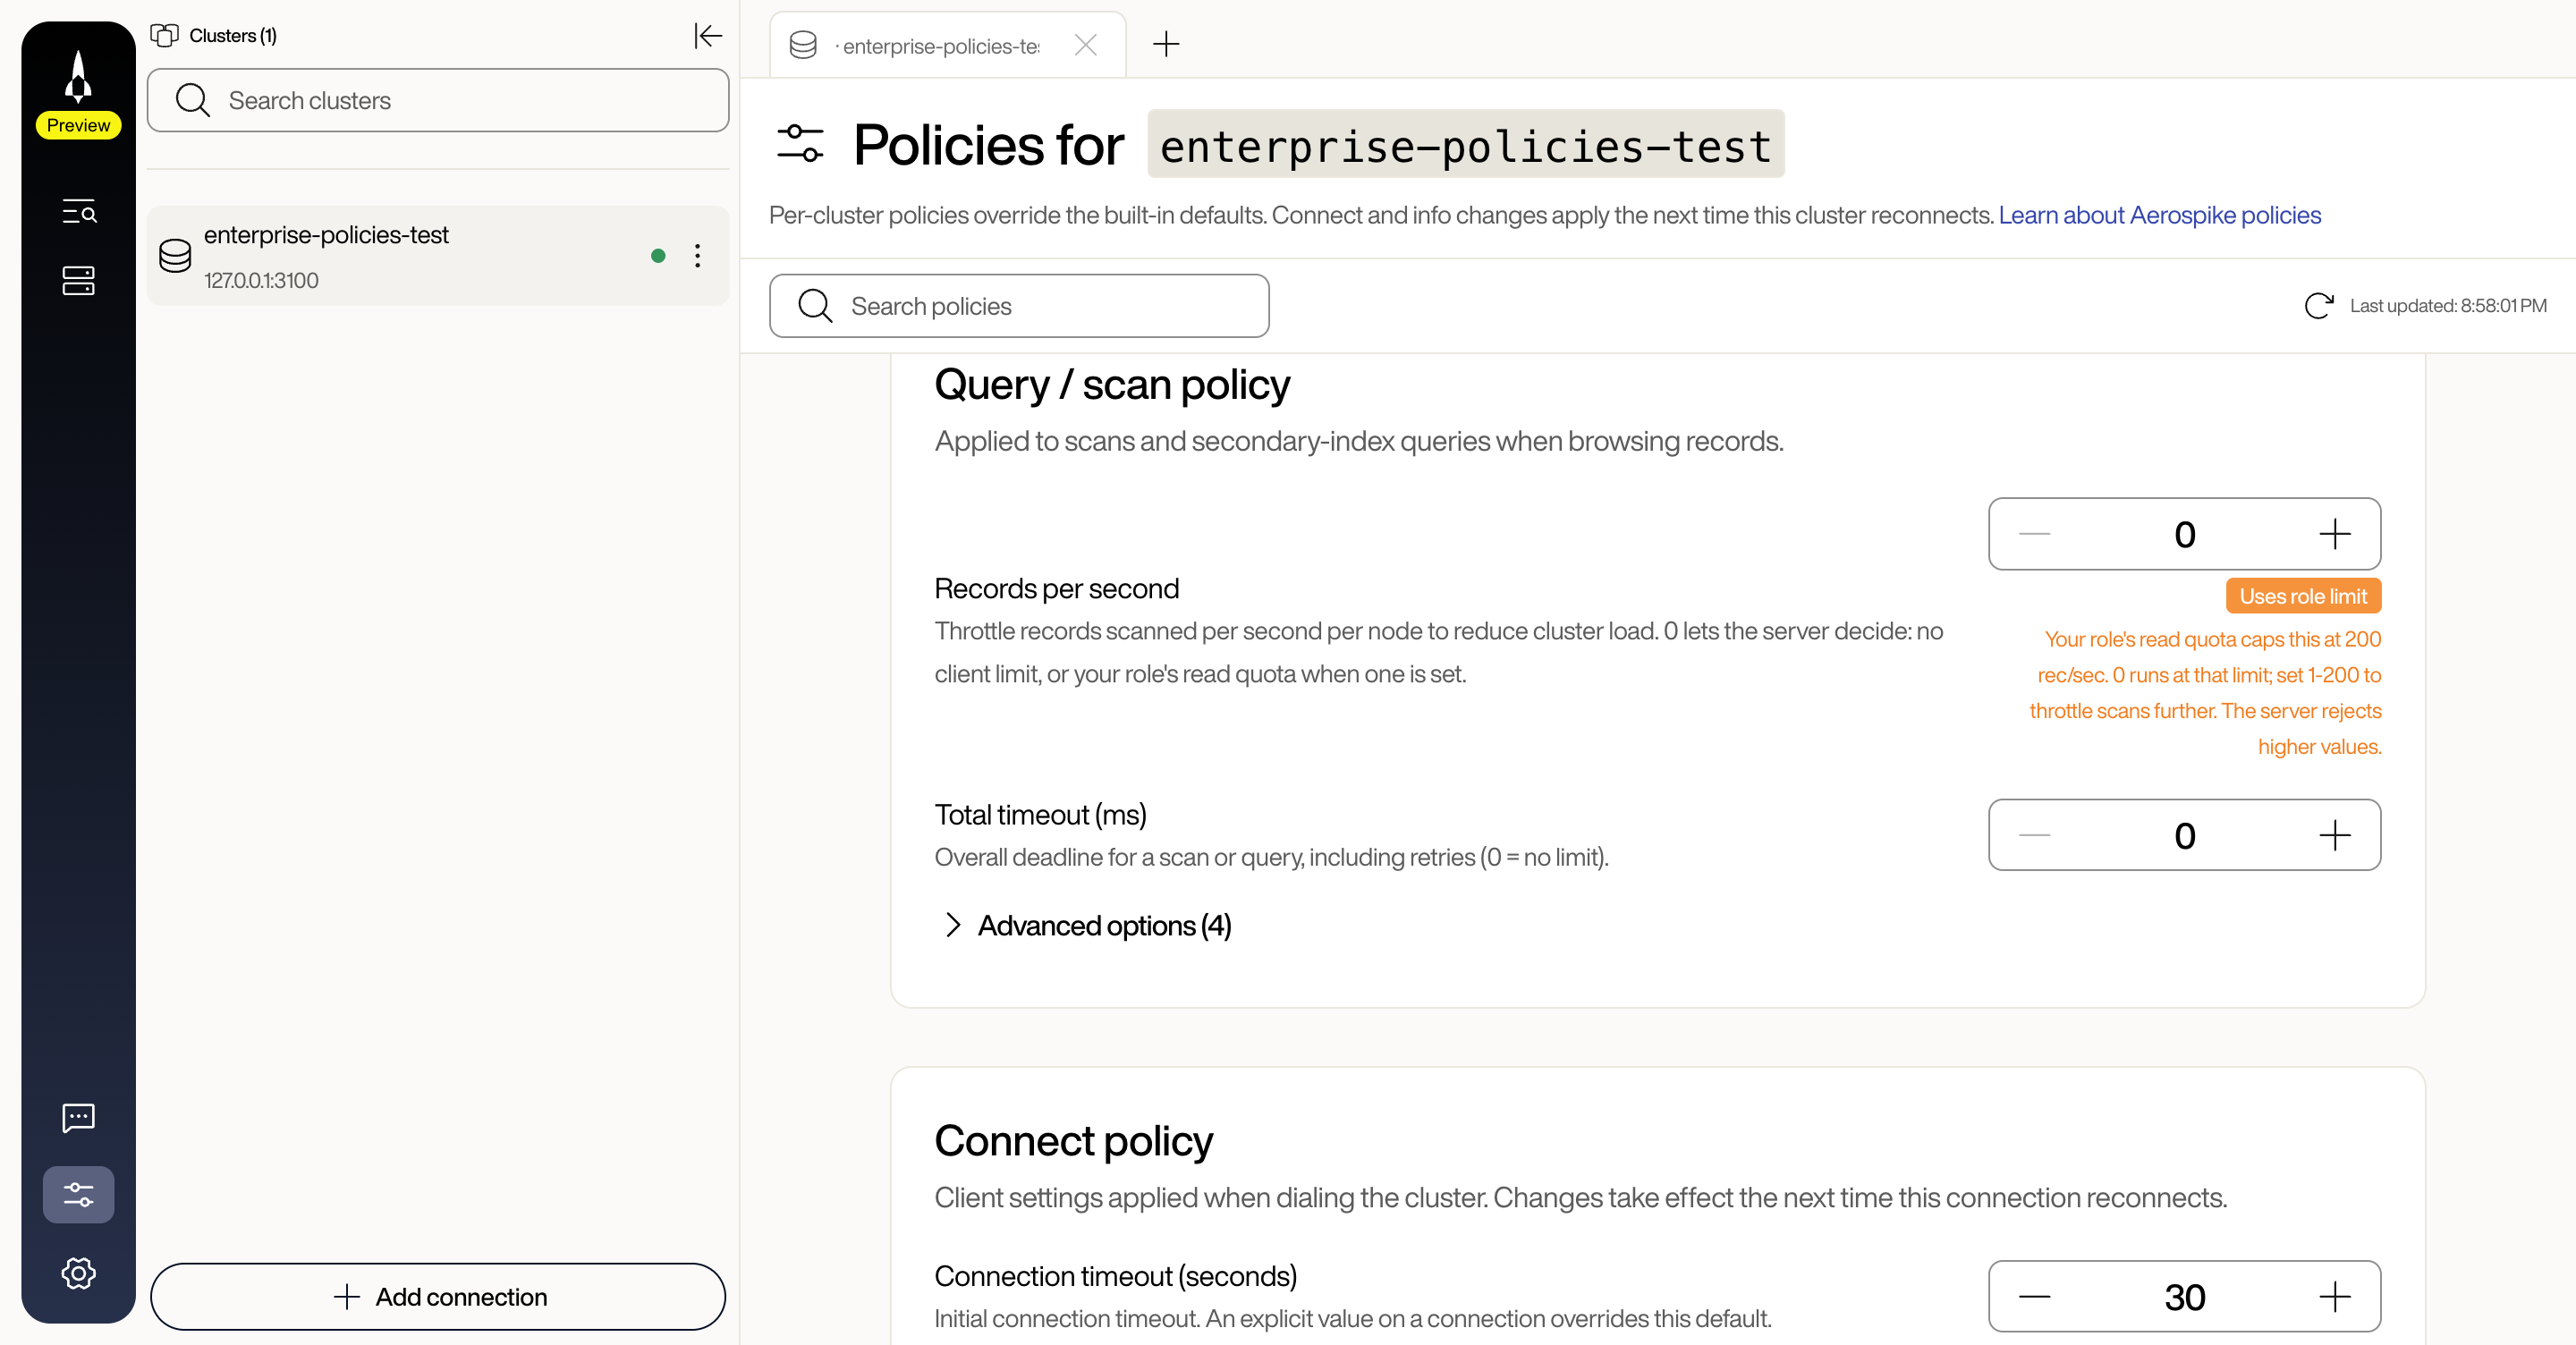Select enterprise-policies-test cluster in the list

point(438,256)
